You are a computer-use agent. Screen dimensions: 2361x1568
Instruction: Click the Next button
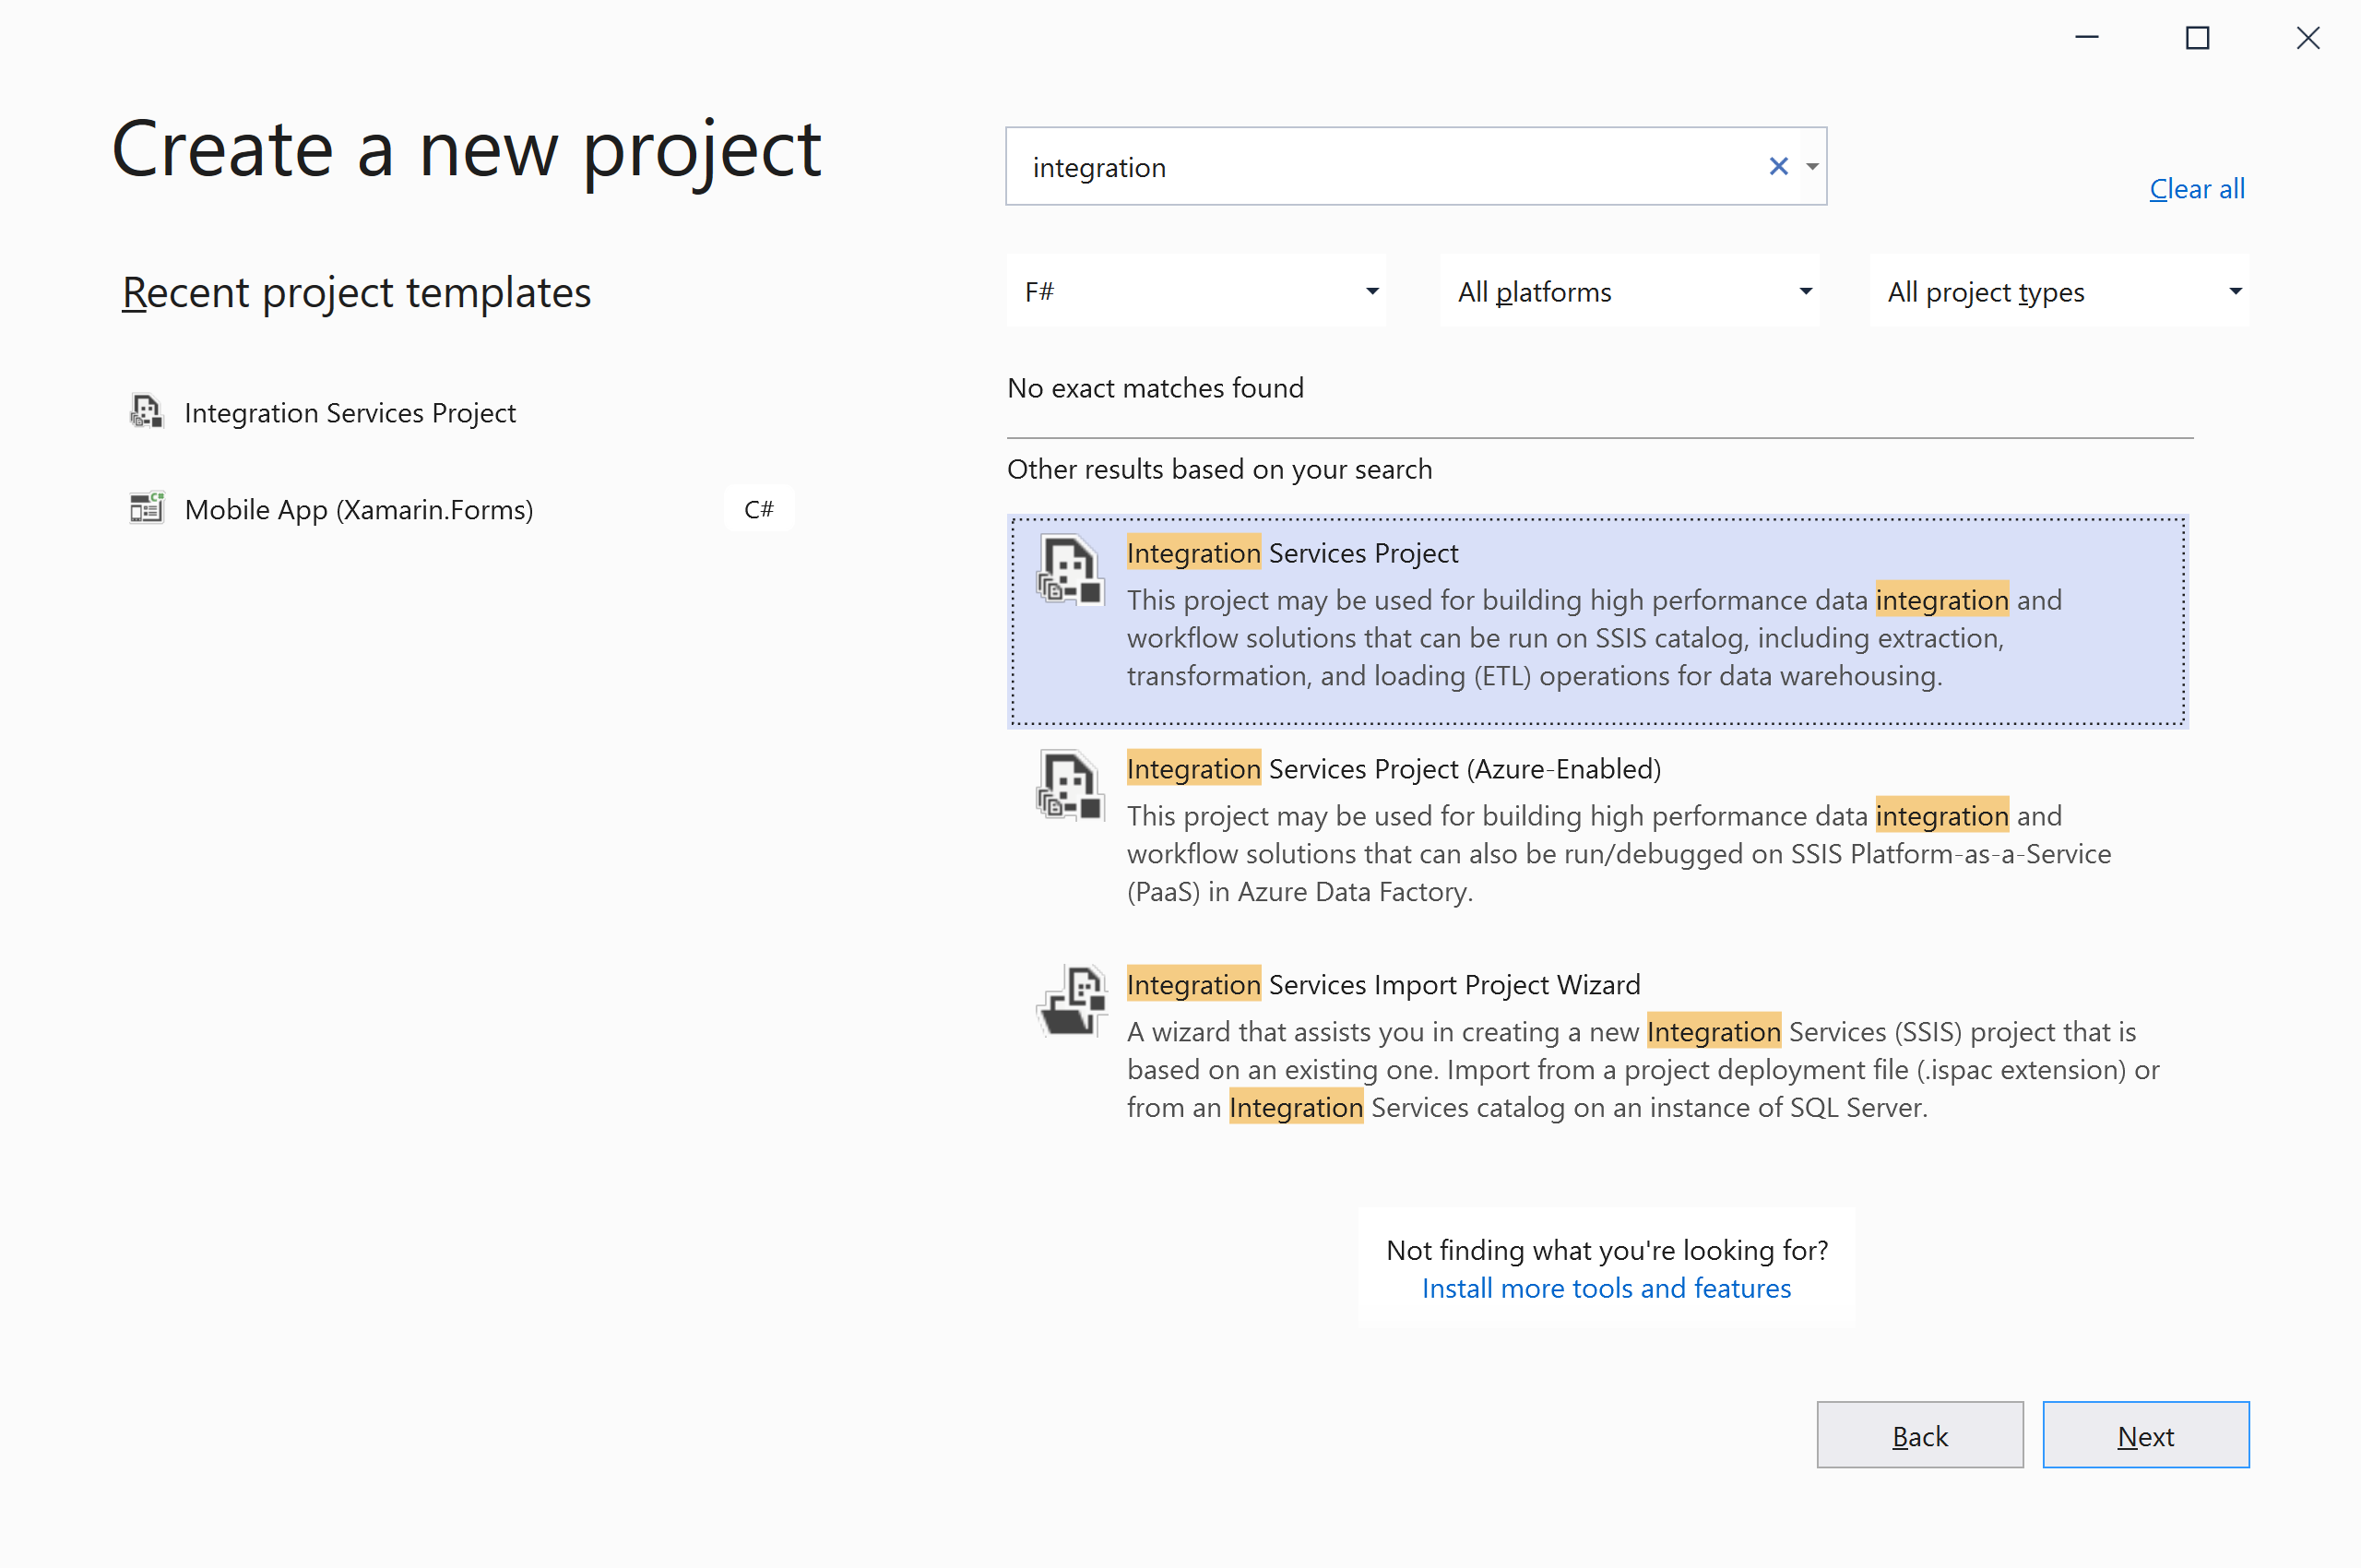[2145, 1435]
